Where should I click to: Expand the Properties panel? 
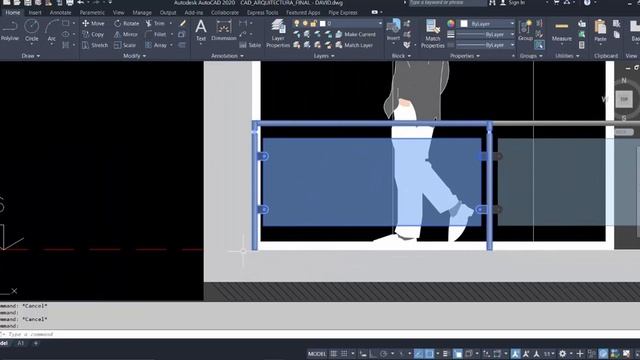[x=464, y=56]
